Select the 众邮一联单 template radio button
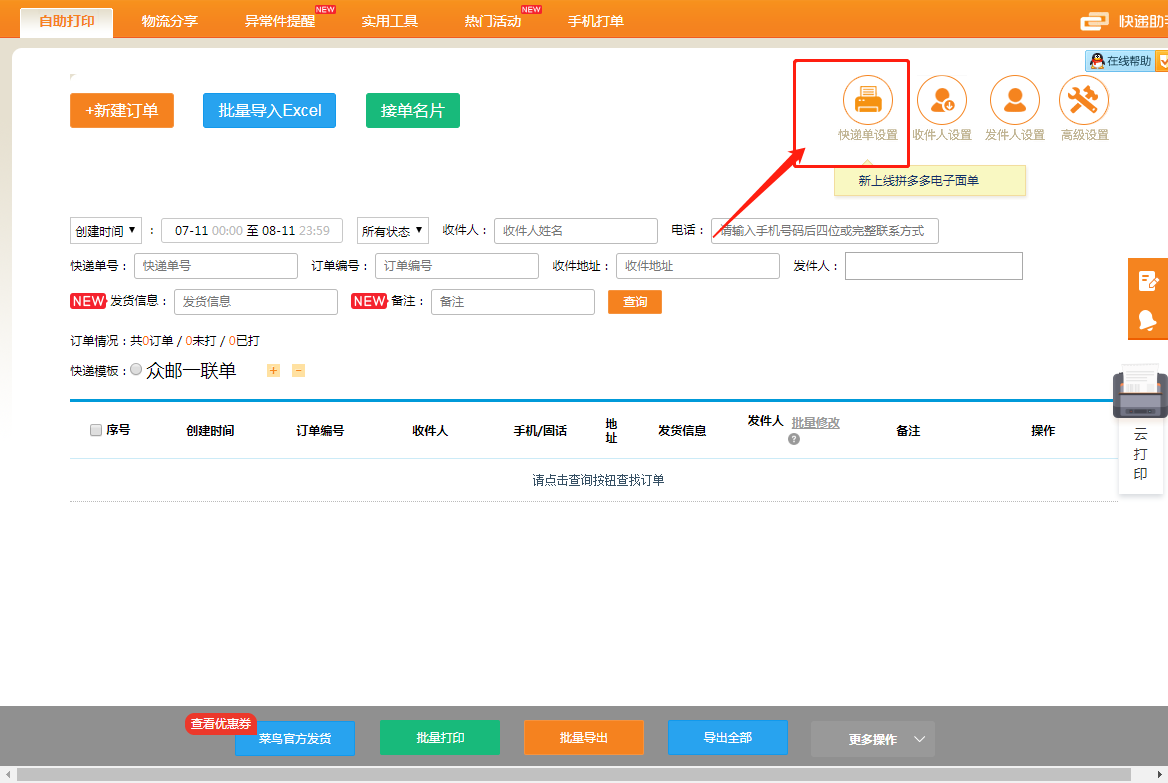The width and height of the screenshot is (1168, 783). 137,370
